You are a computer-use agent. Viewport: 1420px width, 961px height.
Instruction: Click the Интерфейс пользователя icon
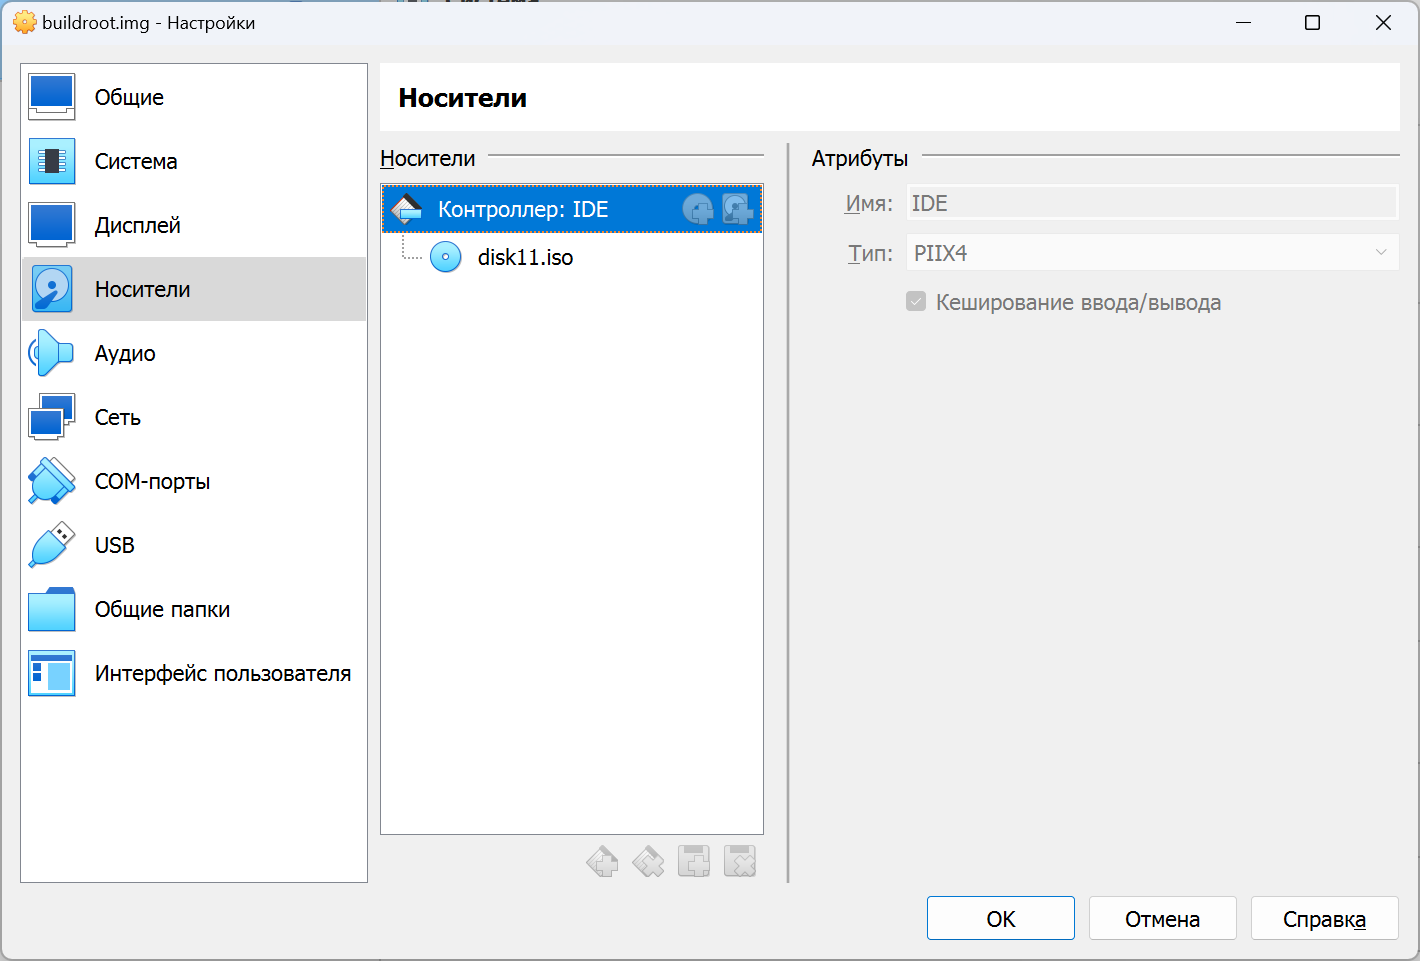52,673
